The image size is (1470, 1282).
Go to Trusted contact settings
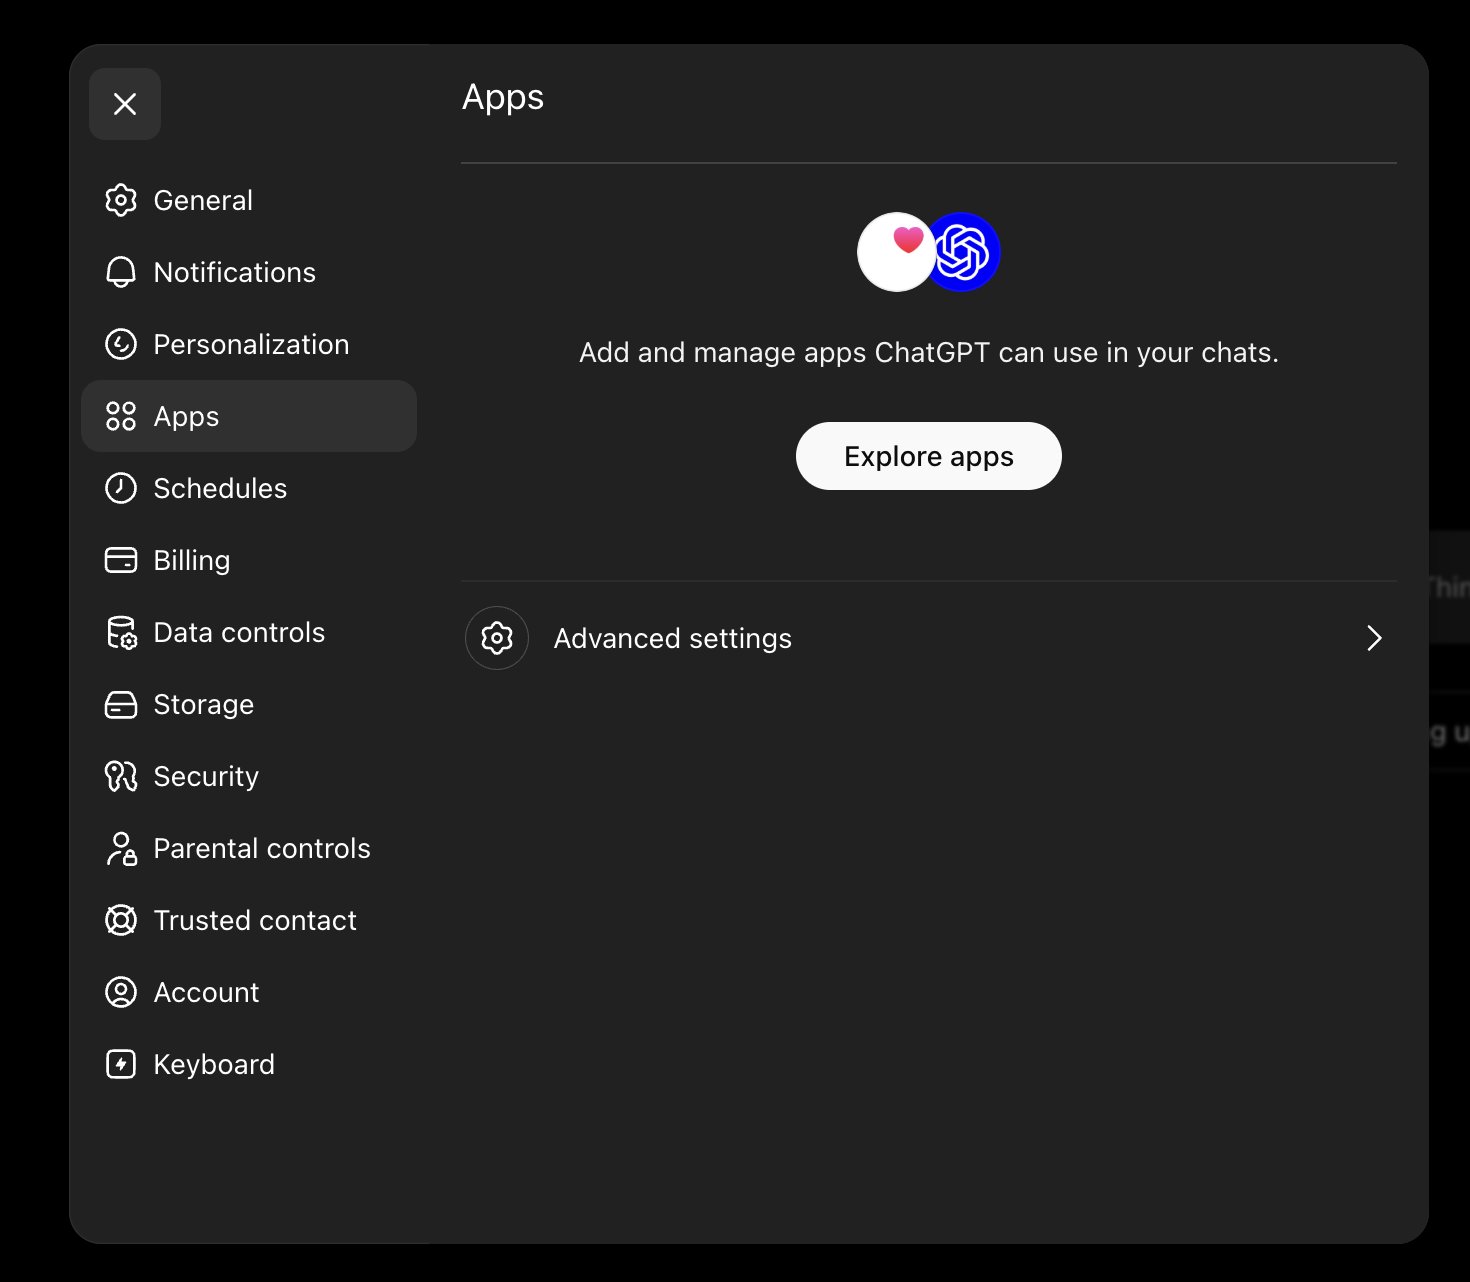click(x=249, y=920)
